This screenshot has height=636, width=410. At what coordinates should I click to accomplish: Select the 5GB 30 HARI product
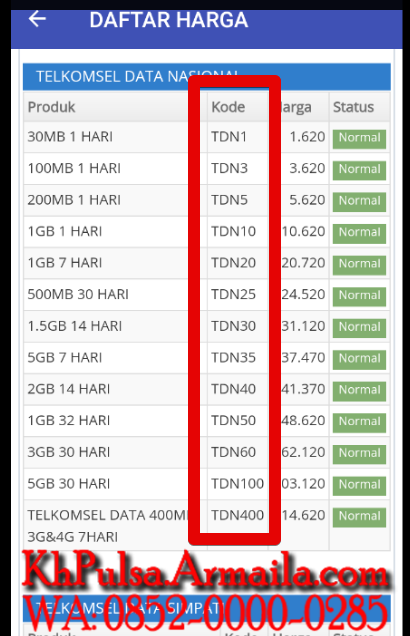(x=69, y=484)
